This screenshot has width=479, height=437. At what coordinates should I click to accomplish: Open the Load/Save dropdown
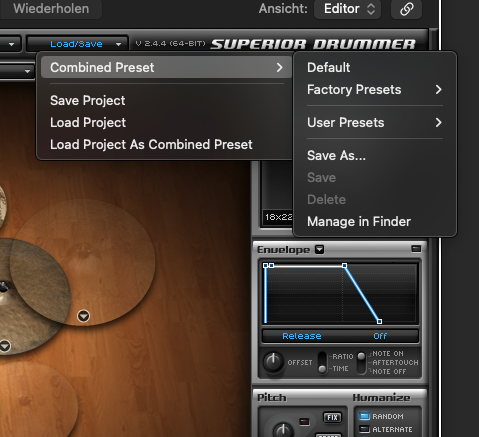(77, 44)
